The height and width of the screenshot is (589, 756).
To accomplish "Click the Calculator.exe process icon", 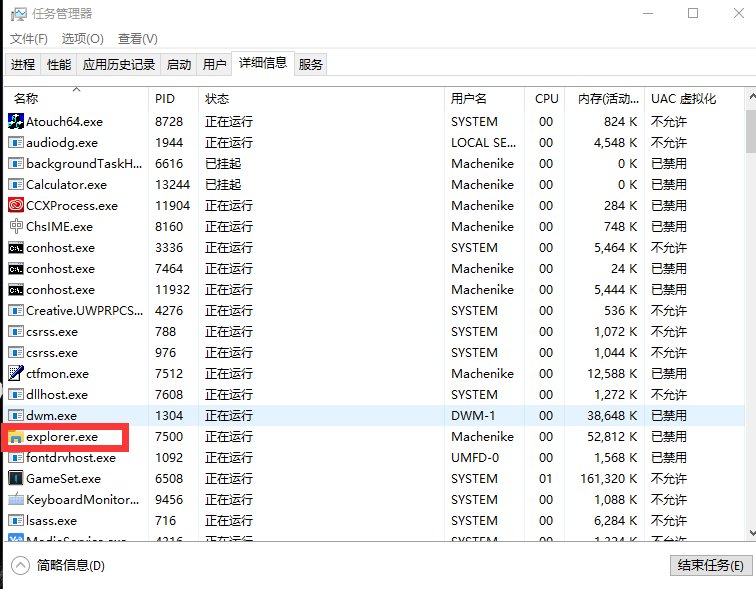I will [x=16, y=184].
